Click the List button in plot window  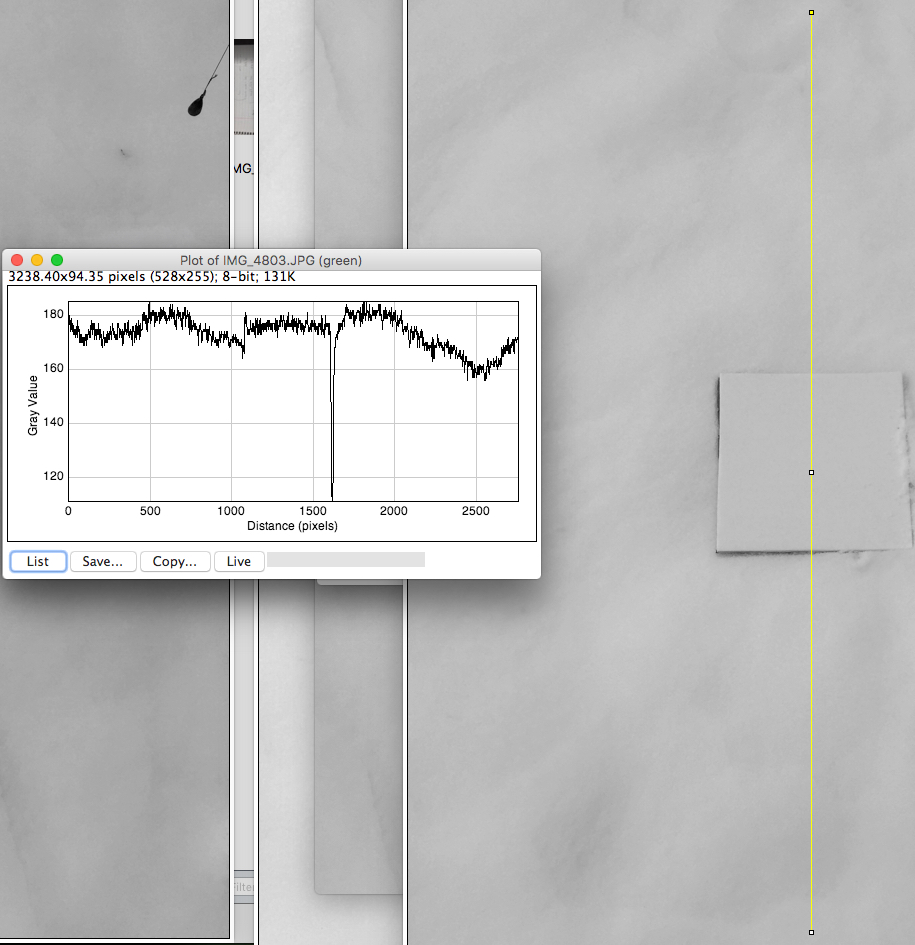point(38,561)
